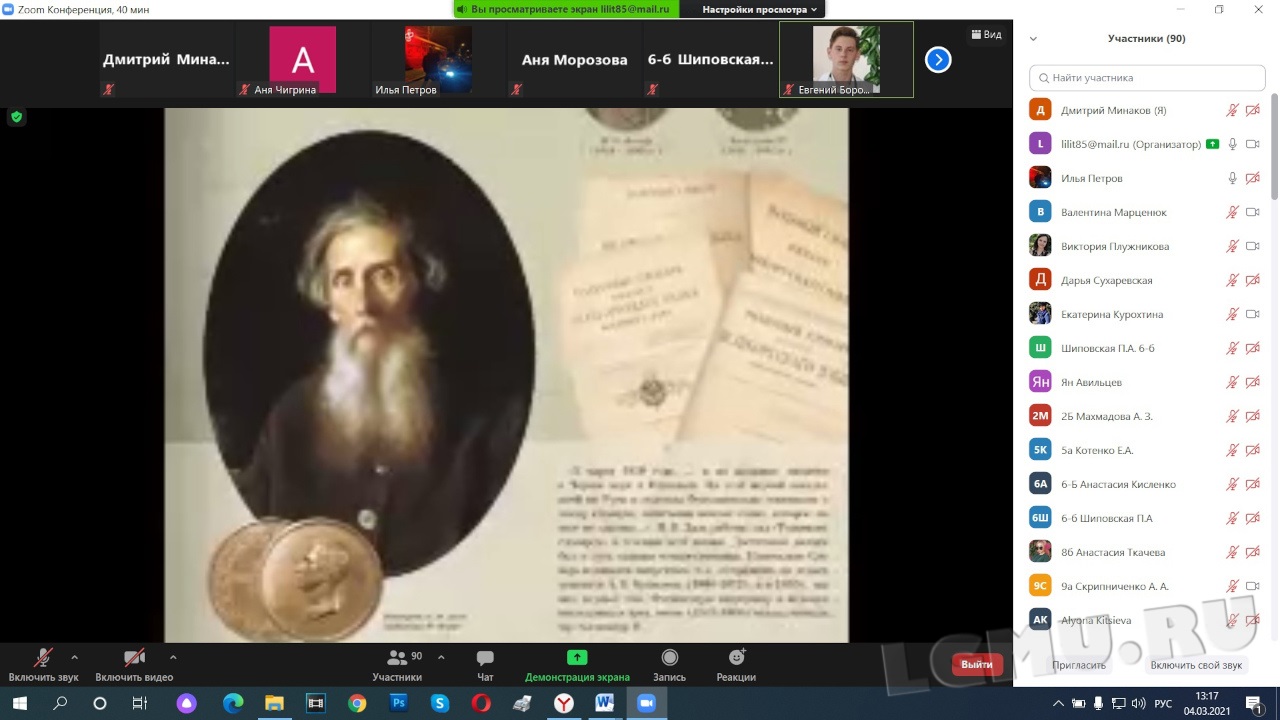This screenshot has height=720, width=1280.
Task: Click Валентина Марценюк muted microphone icon
Action: [x=1233, y=212]
